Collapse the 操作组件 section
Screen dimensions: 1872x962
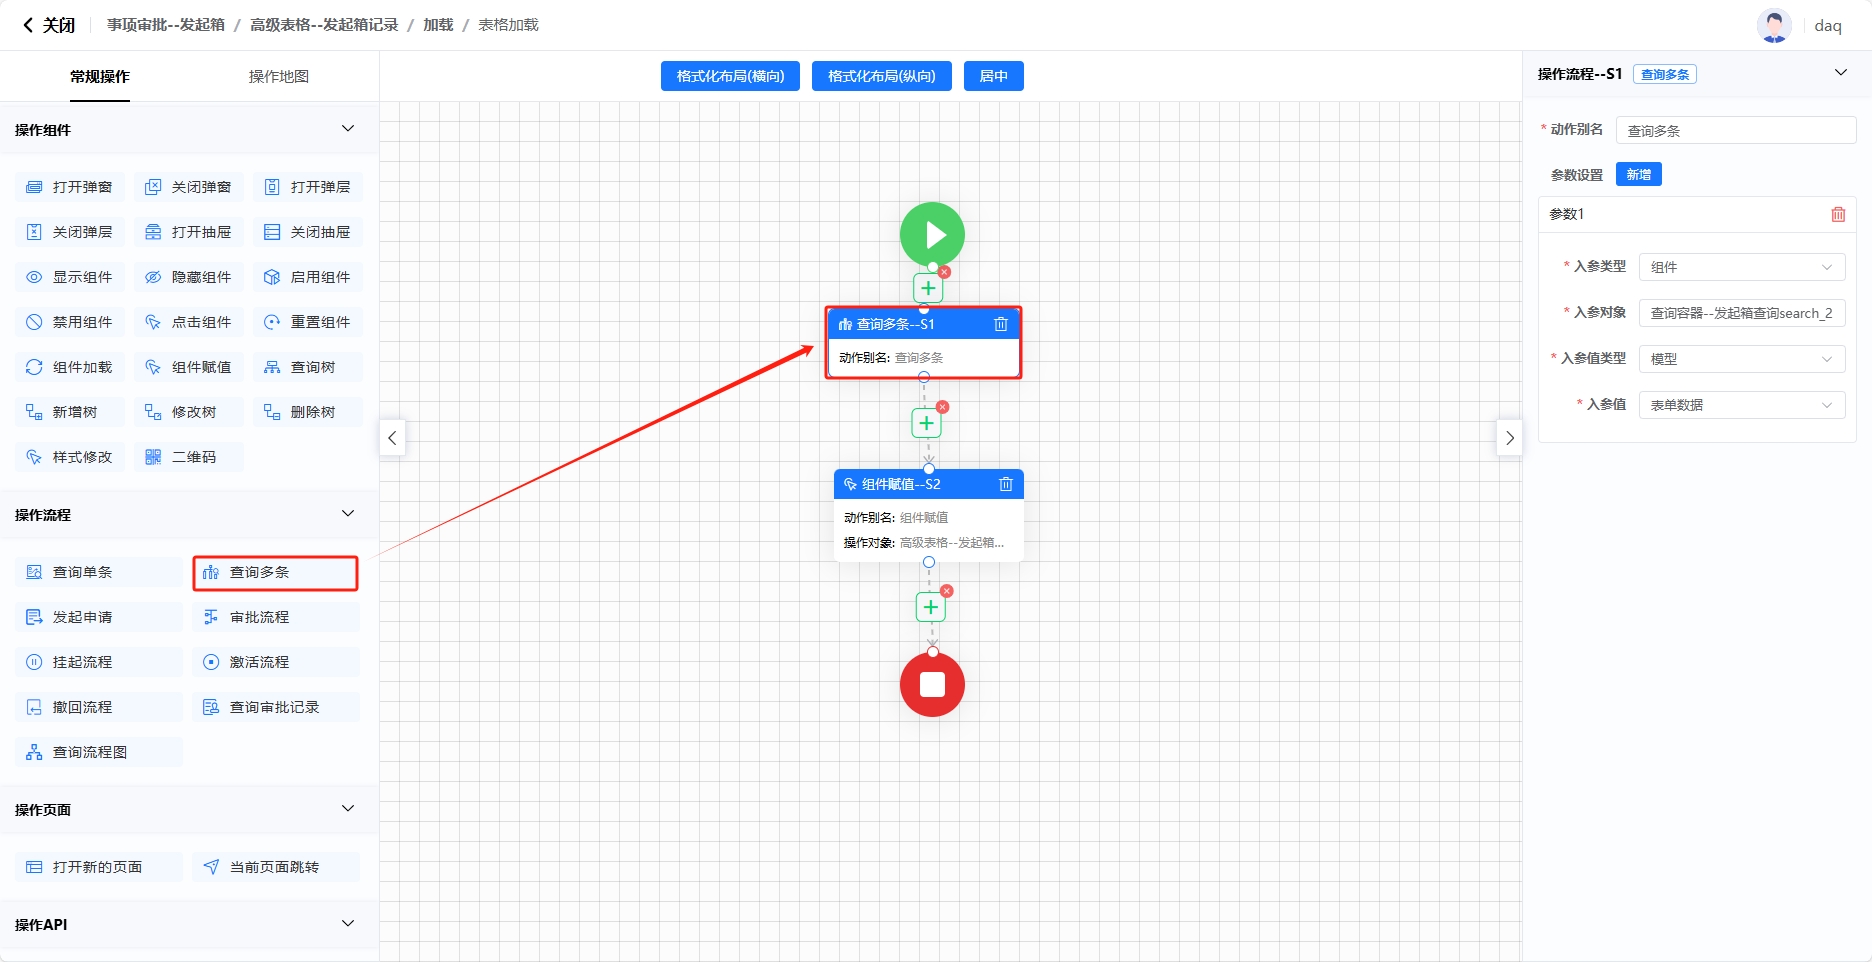[x=347, y=129]
